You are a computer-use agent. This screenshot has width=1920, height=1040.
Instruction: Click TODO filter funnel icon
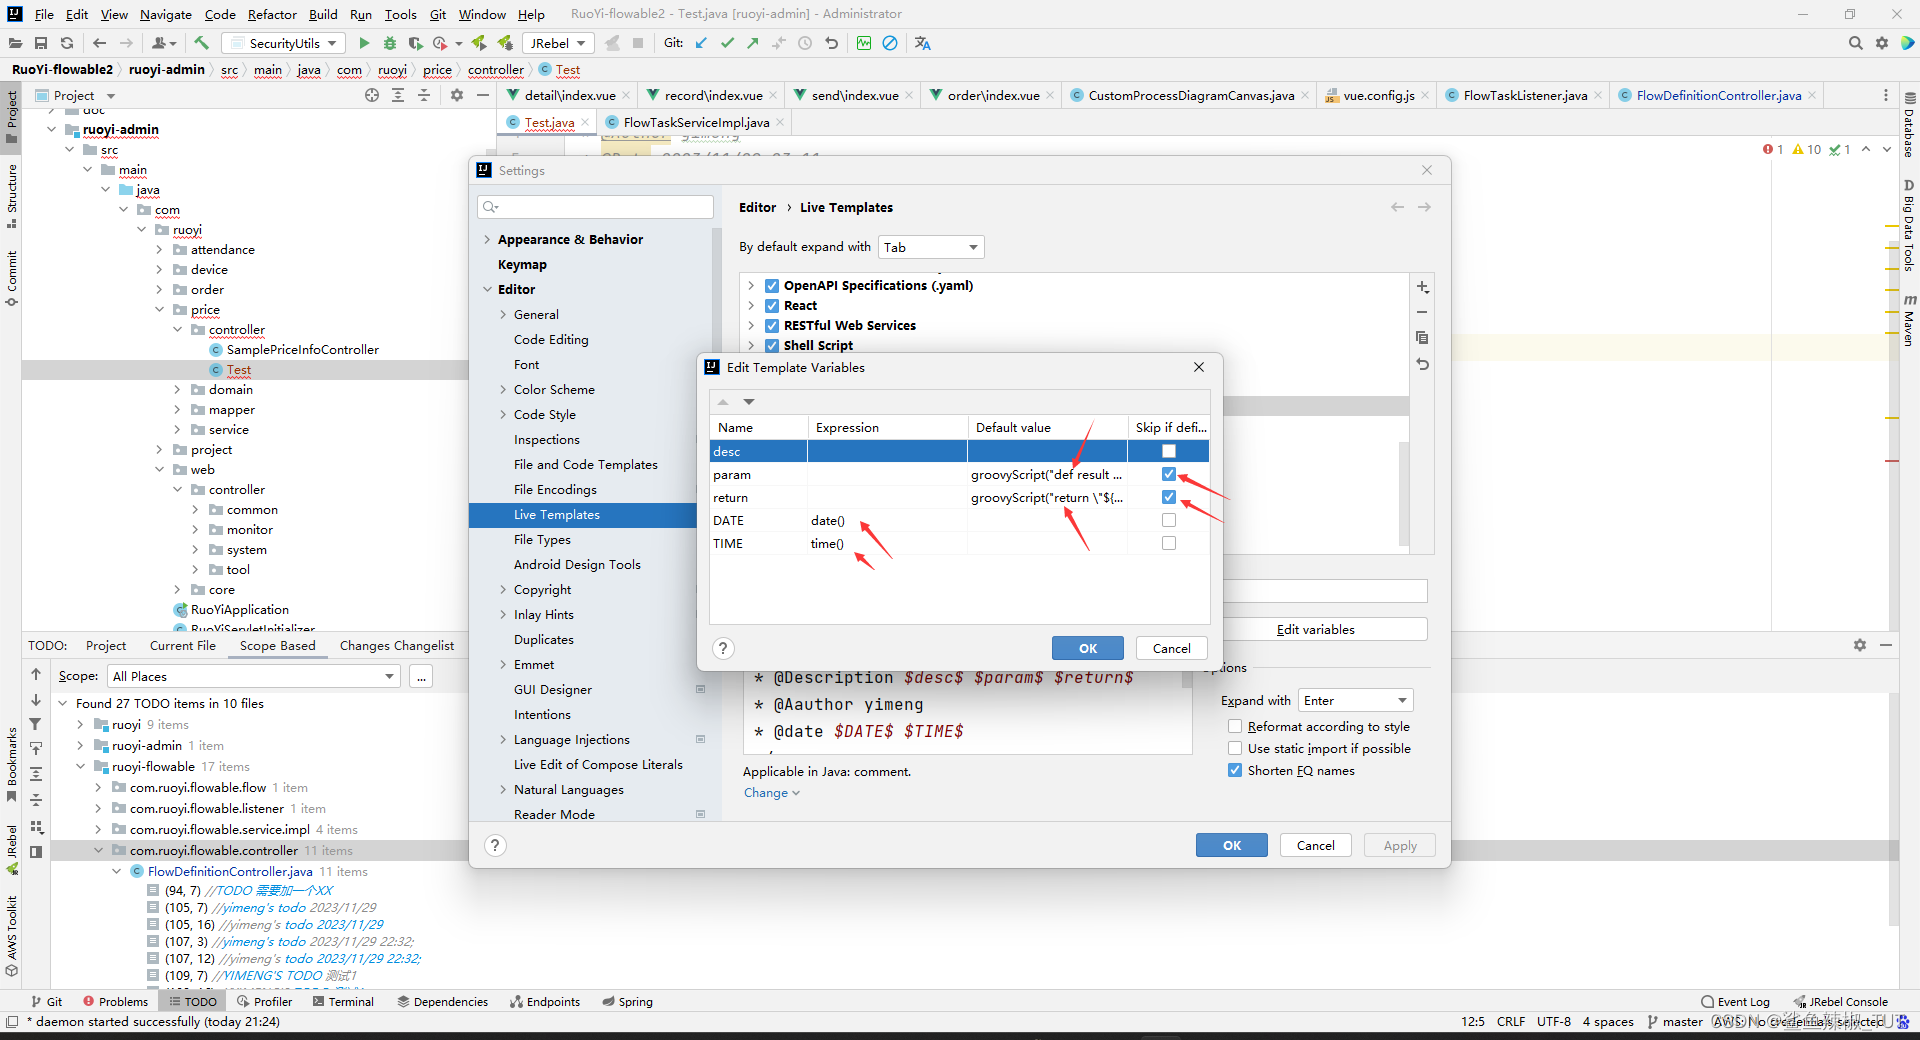(x=35, y=724)
